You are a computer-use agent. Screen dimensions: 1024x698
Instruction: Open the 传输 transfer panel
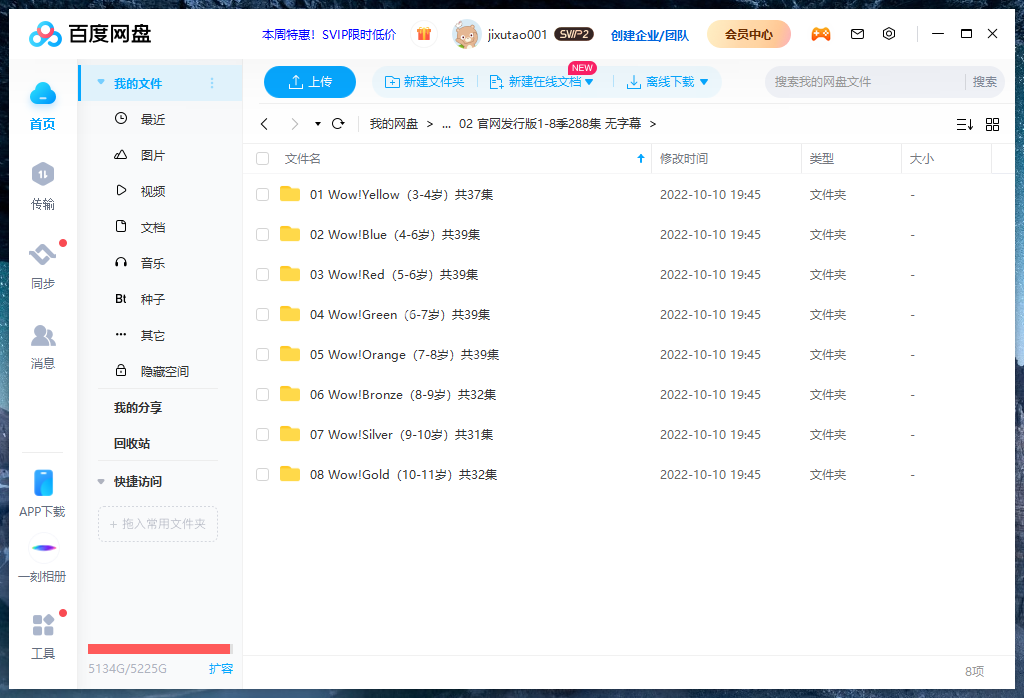[x=42, y=186]
